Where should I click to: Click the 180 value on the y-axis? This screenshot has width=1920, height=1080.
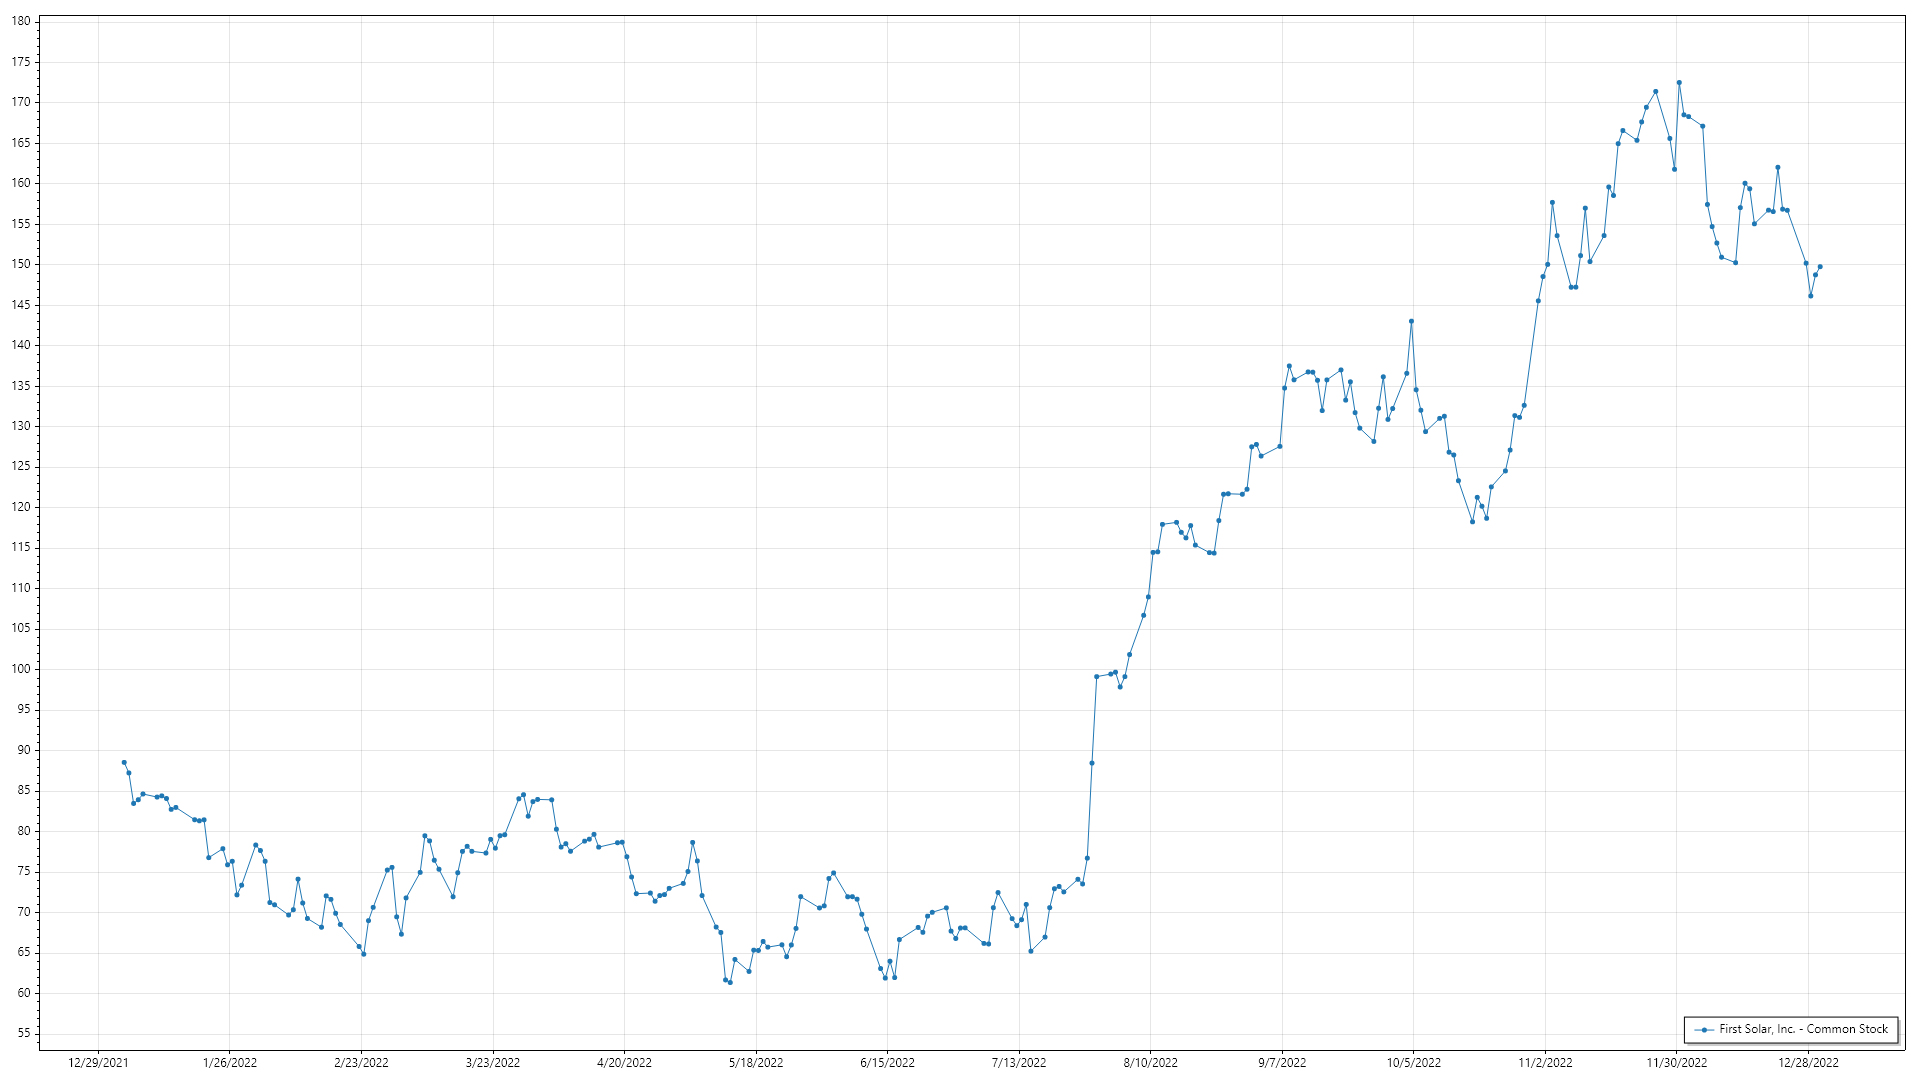[21, 21]
